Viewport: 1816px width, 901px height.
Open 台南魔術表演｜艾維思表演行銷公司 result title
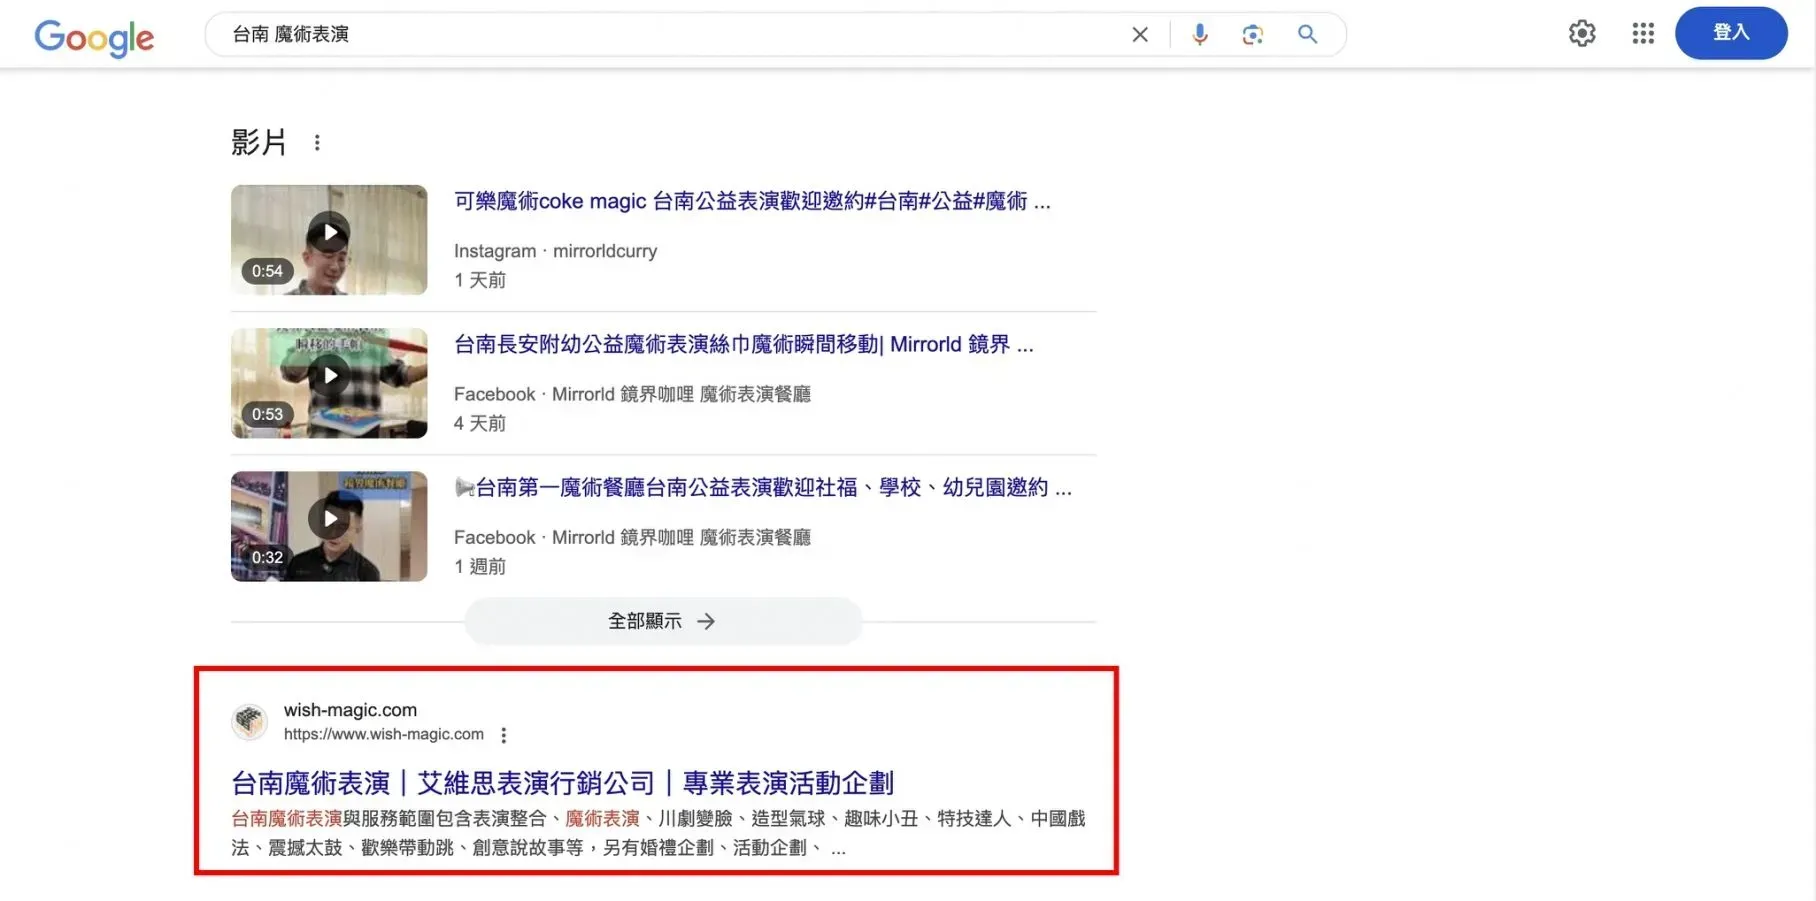point(562,783)
